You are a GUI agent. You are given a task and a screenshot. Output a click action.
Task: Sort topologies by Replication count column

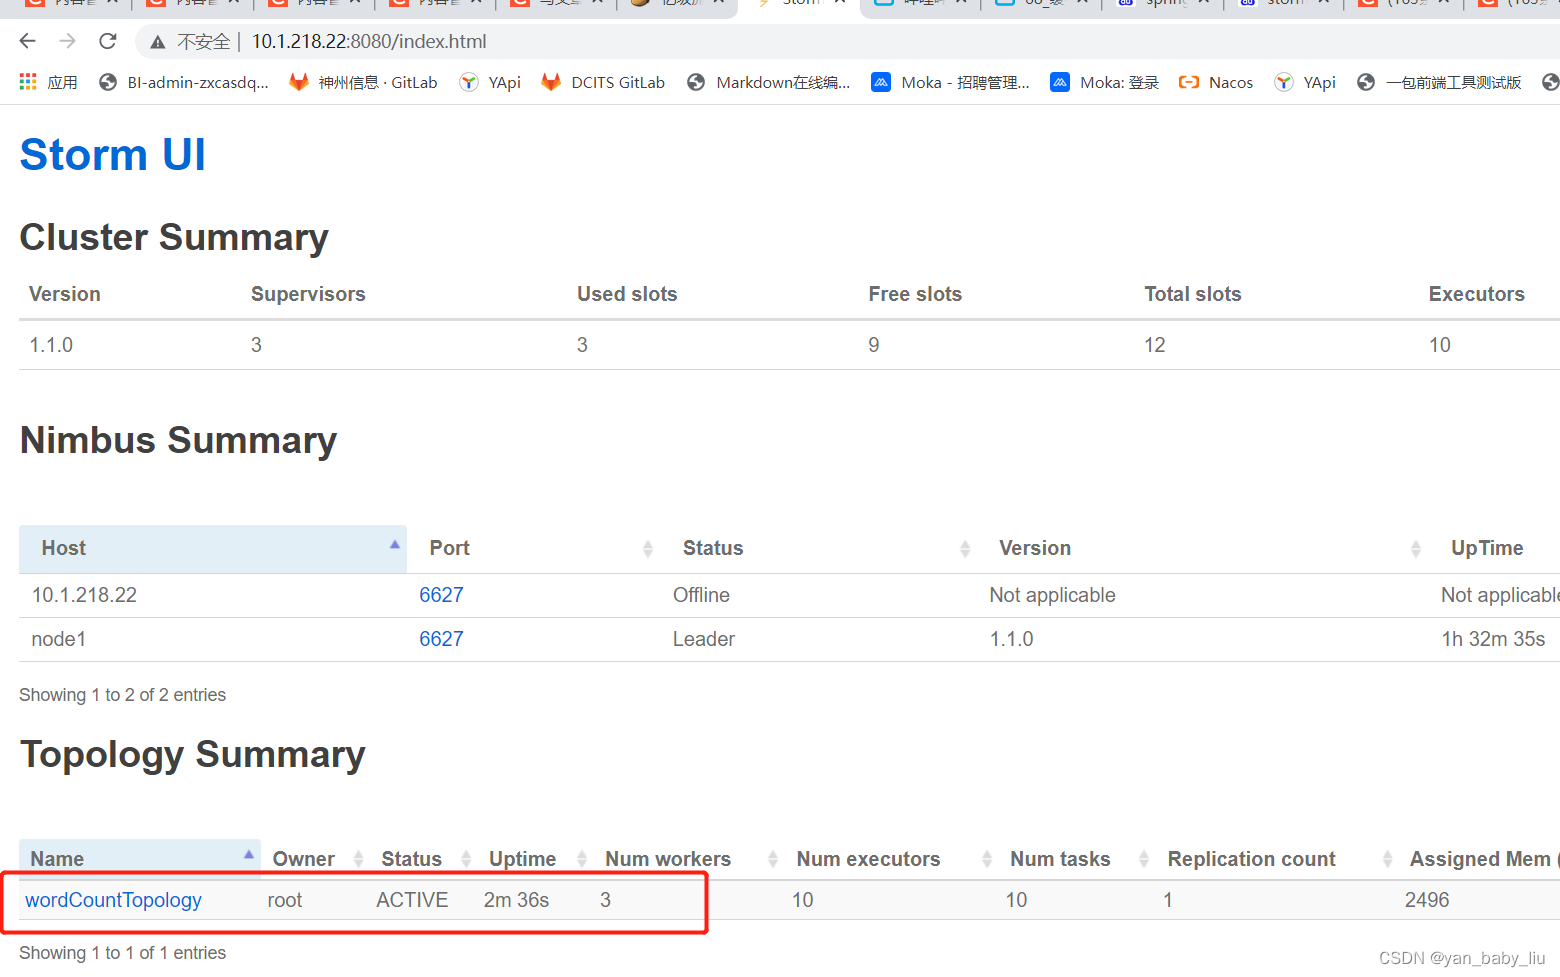point(1278,859)
